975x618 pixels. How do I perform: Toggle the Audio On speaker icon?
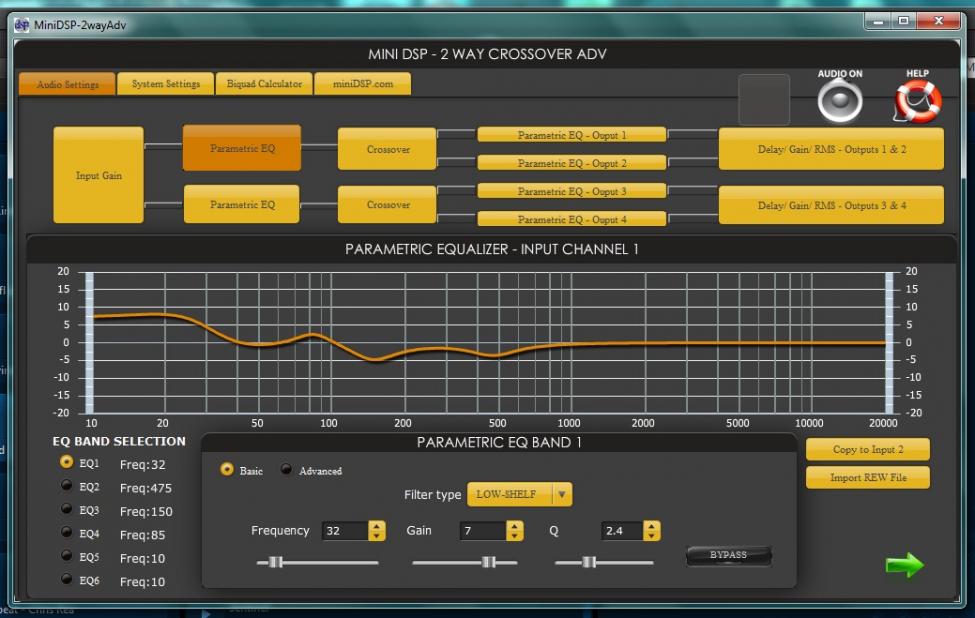coord(839,101)
